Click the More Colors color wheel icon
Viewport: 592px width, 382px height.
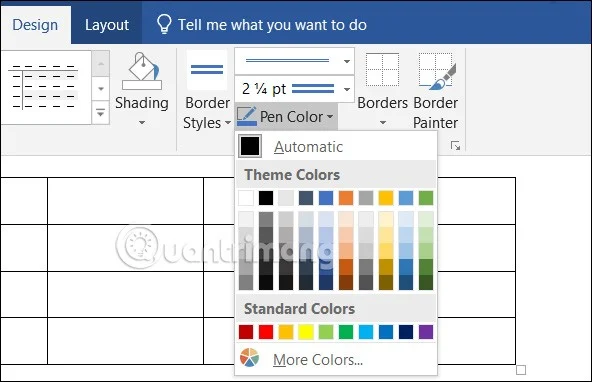(249, 357)
